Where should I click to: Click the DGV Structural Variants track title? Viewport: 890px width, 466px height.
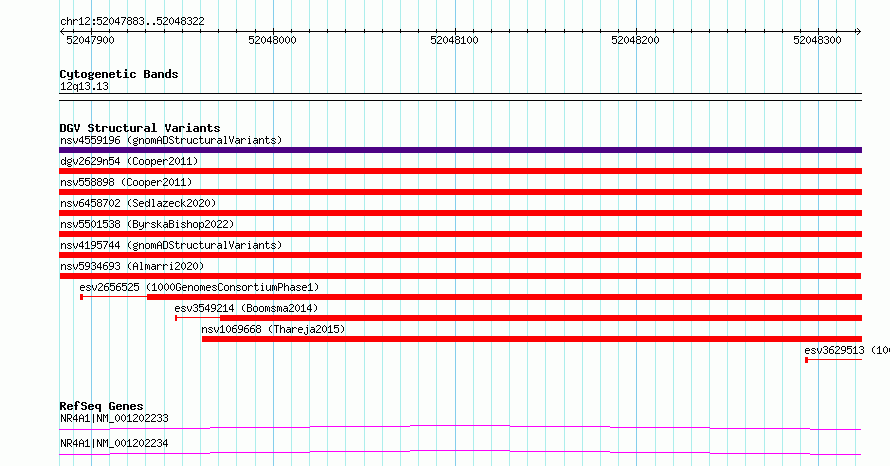tap(140, 128)
